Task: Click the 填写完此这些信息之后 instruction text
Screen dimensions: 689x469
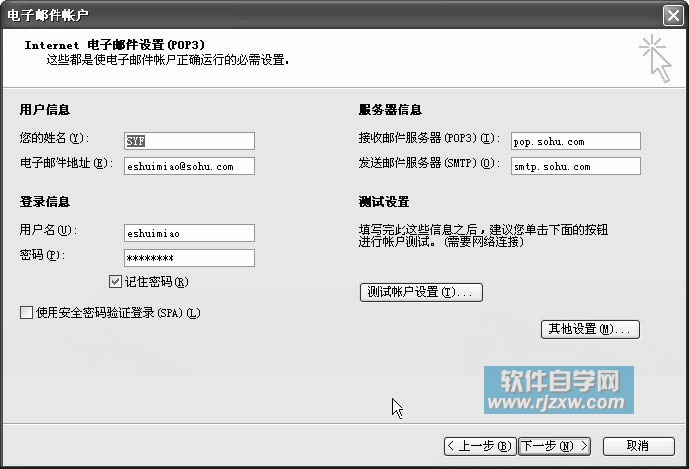Action: click(x=483, y=236)
